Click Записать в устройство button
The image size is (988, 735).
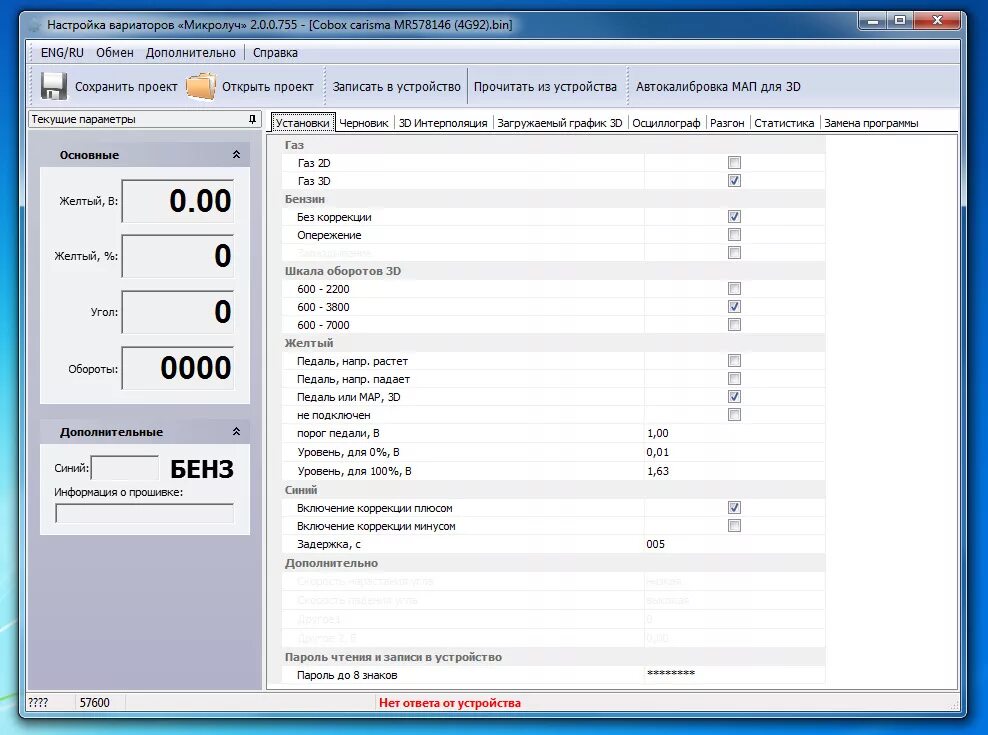(396, 86)
